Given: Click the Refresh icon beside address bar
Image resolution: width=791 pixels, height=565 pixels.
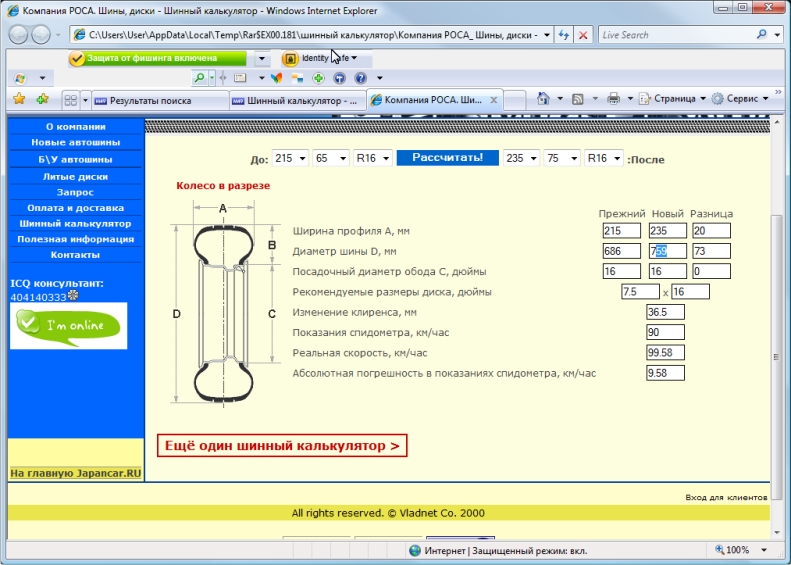Looking at the screenshot, I should pyautogui.click(x=565, y=34).
